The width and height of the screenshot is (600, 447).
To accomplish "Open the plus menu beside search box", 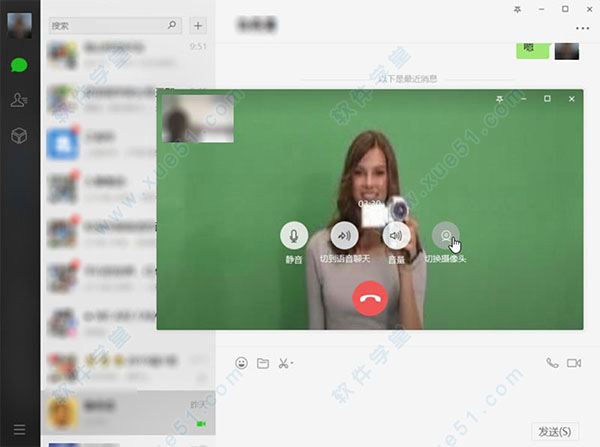I will (198, 25).
